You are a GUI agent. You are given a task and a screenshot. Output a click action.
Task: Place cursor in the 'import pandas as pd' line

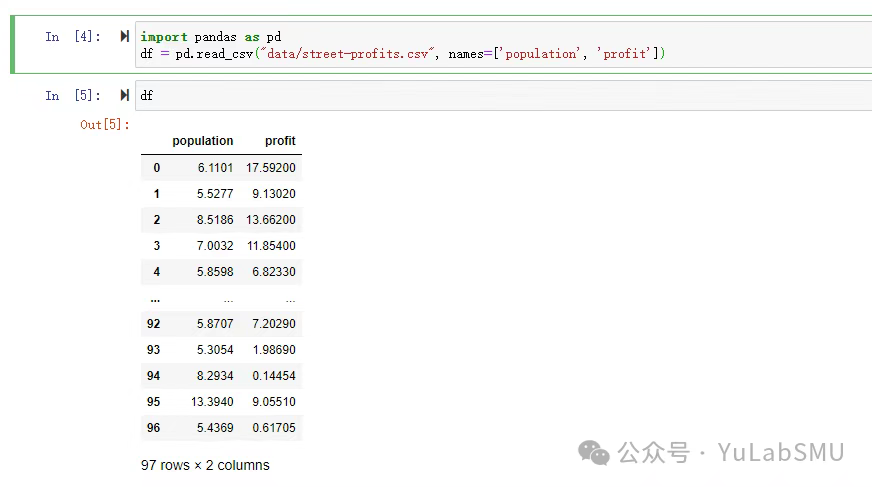click(x=210, y=37)
